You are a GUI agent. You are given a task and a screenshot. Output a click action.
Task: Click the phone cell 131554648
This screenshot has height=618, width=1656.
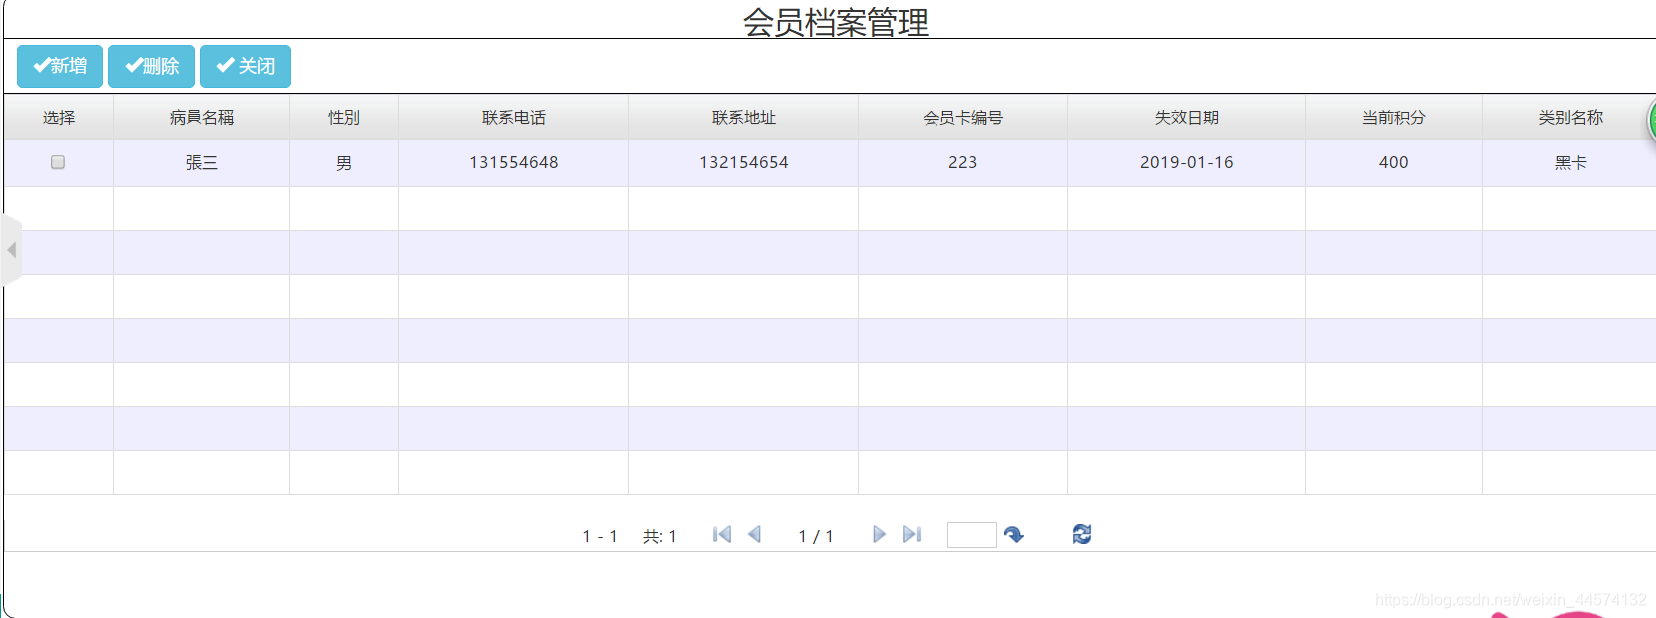514,163
